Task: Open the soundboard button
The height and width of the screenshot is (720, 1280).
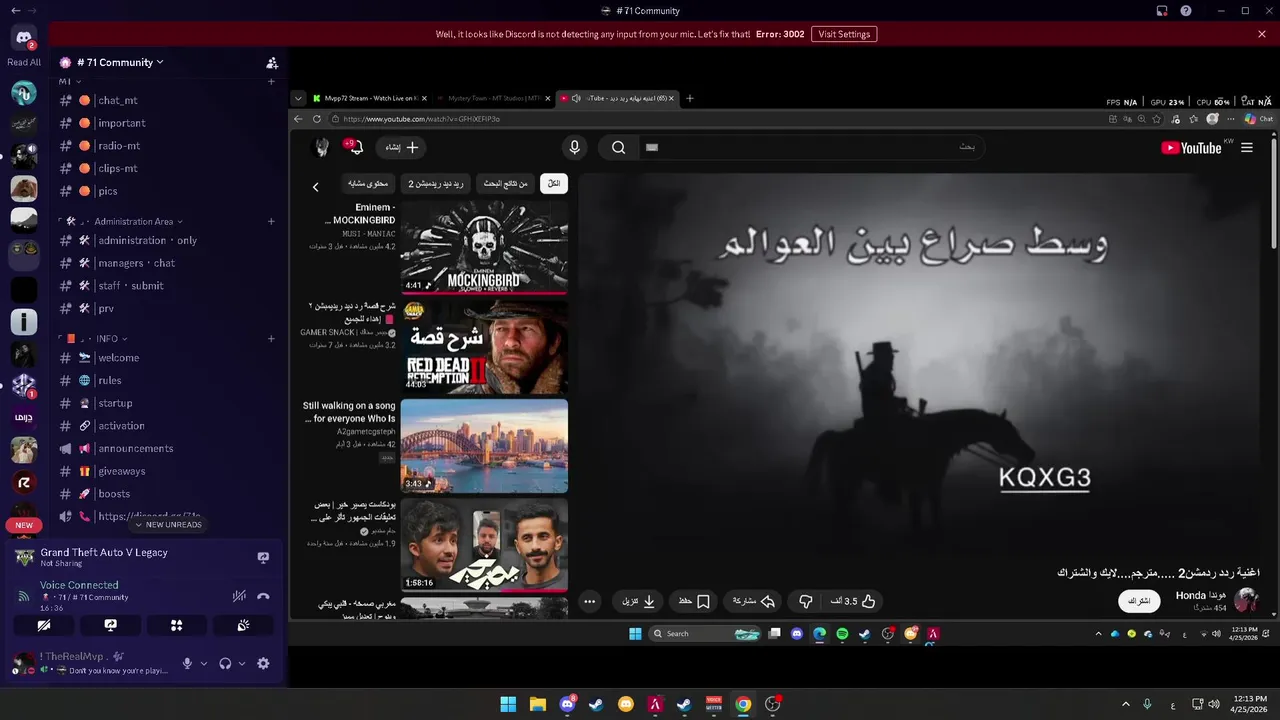Action: coord(243,625)
